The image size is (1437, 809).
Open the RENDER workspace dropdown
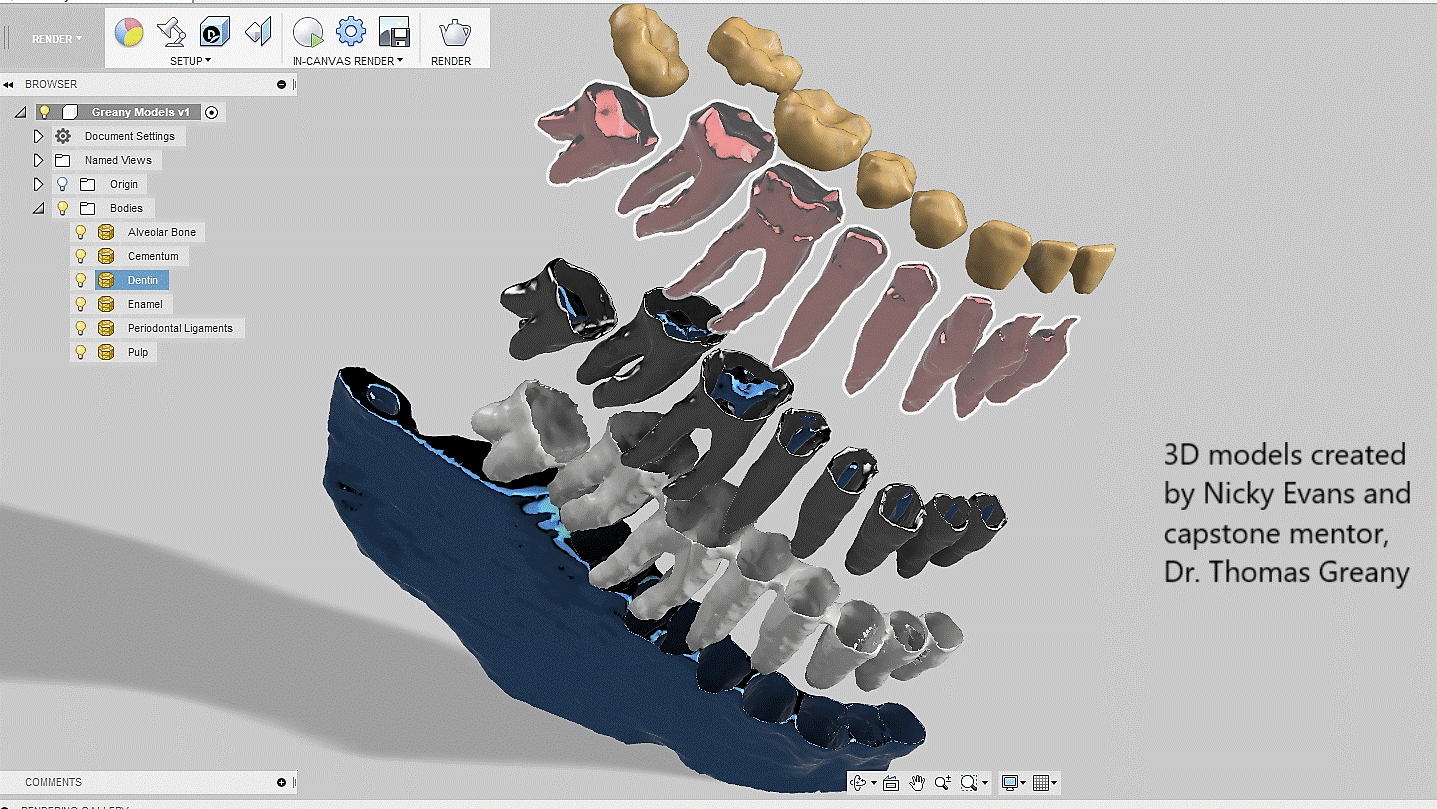pos(56,39)
